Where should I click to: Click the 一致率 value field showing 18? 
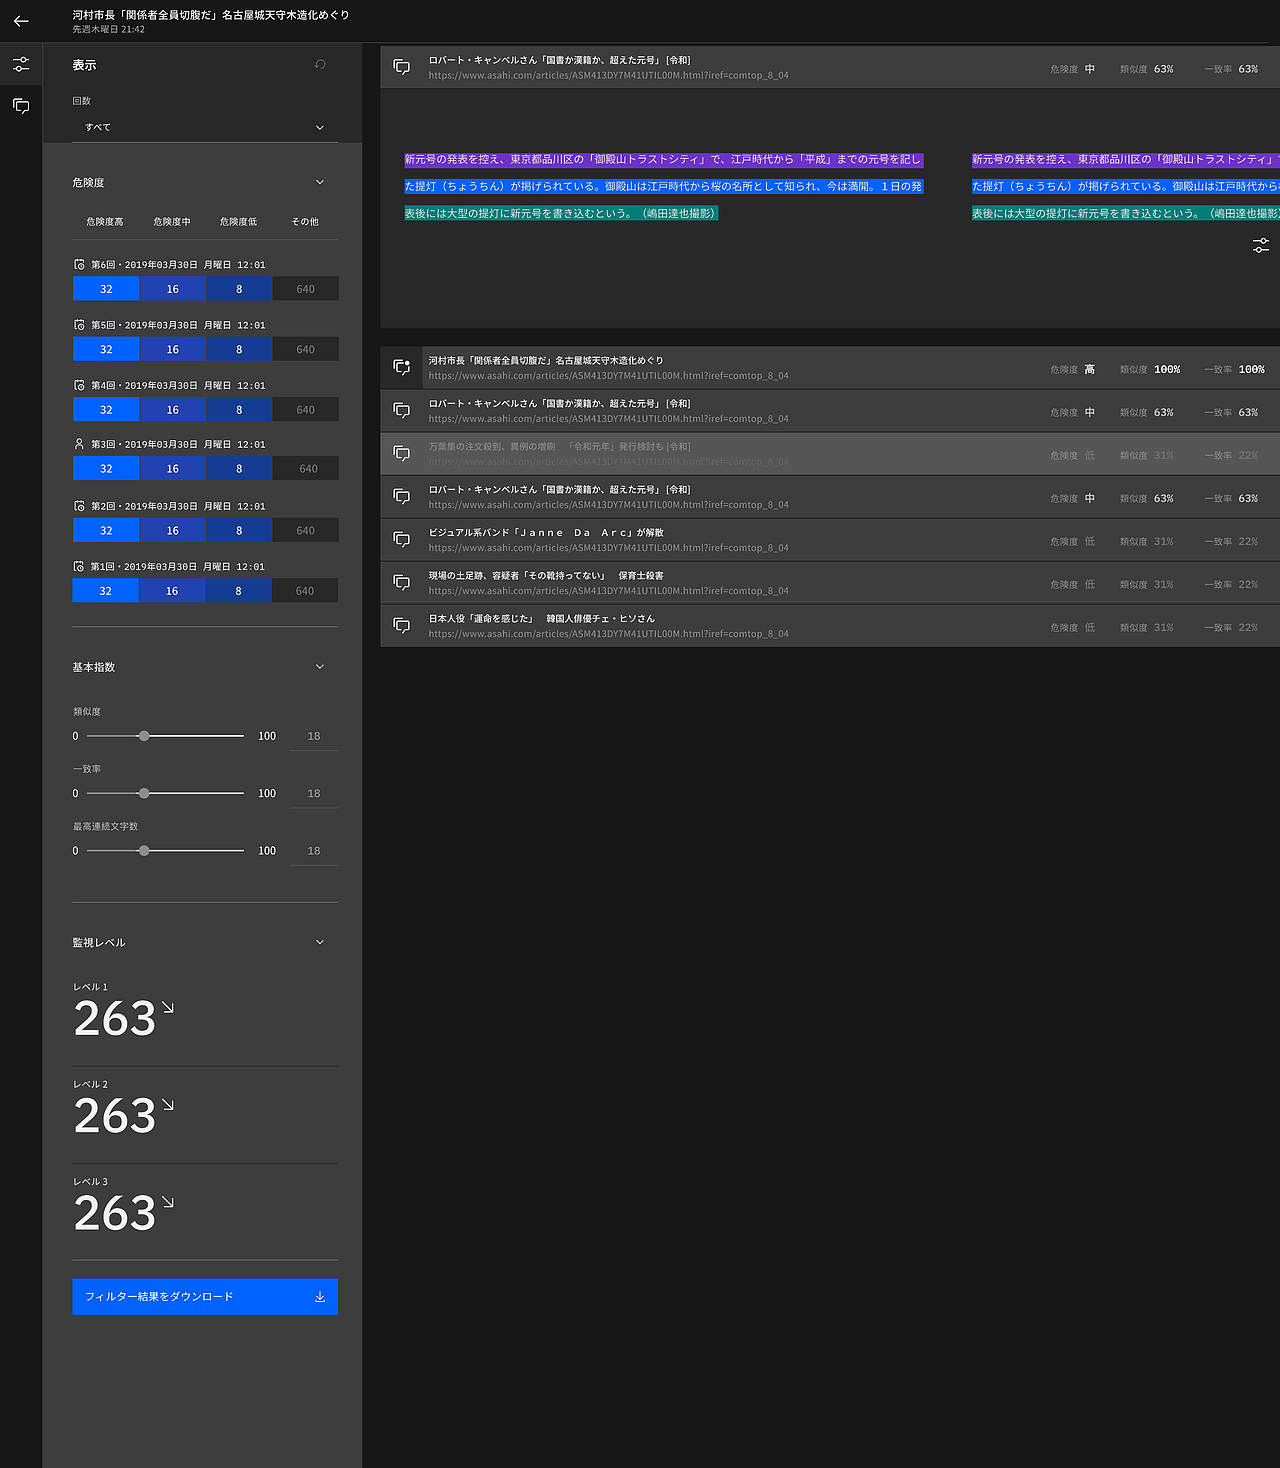[314, 793]
